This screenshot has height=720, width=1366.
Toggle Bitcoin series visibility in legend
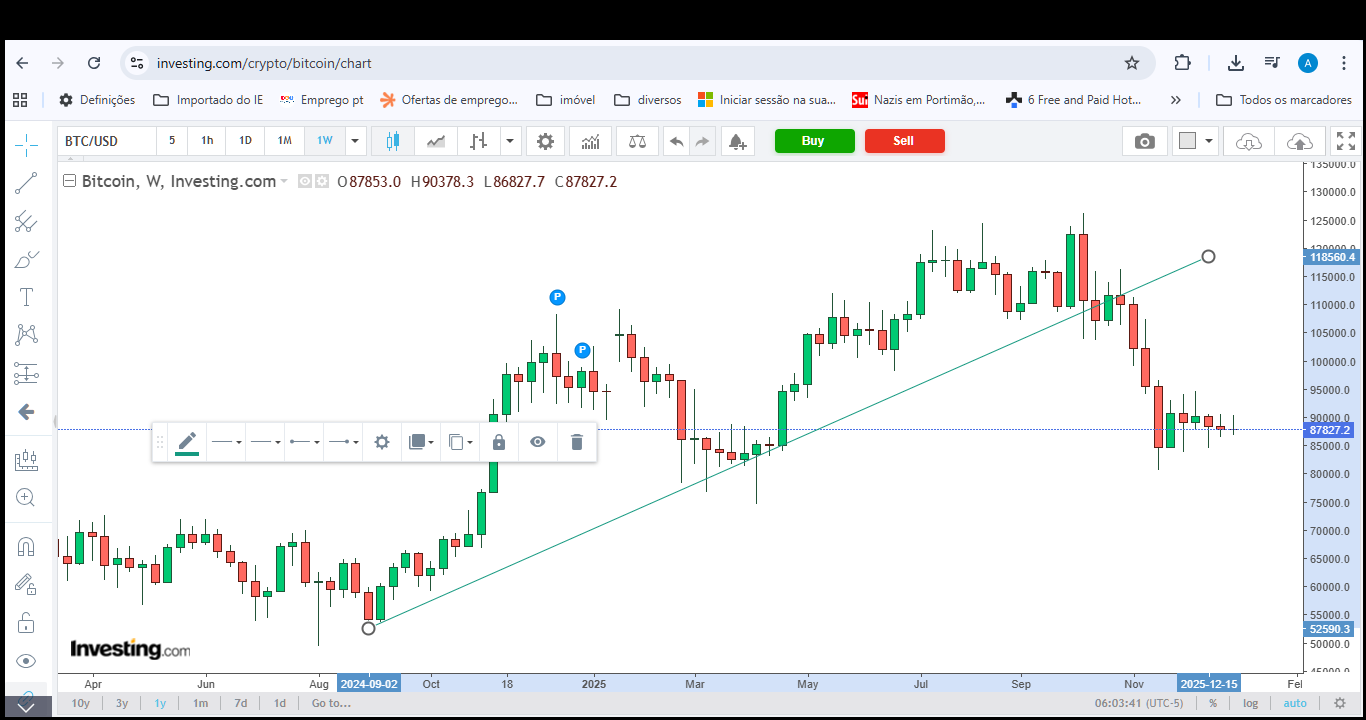[x=306, y=182]
